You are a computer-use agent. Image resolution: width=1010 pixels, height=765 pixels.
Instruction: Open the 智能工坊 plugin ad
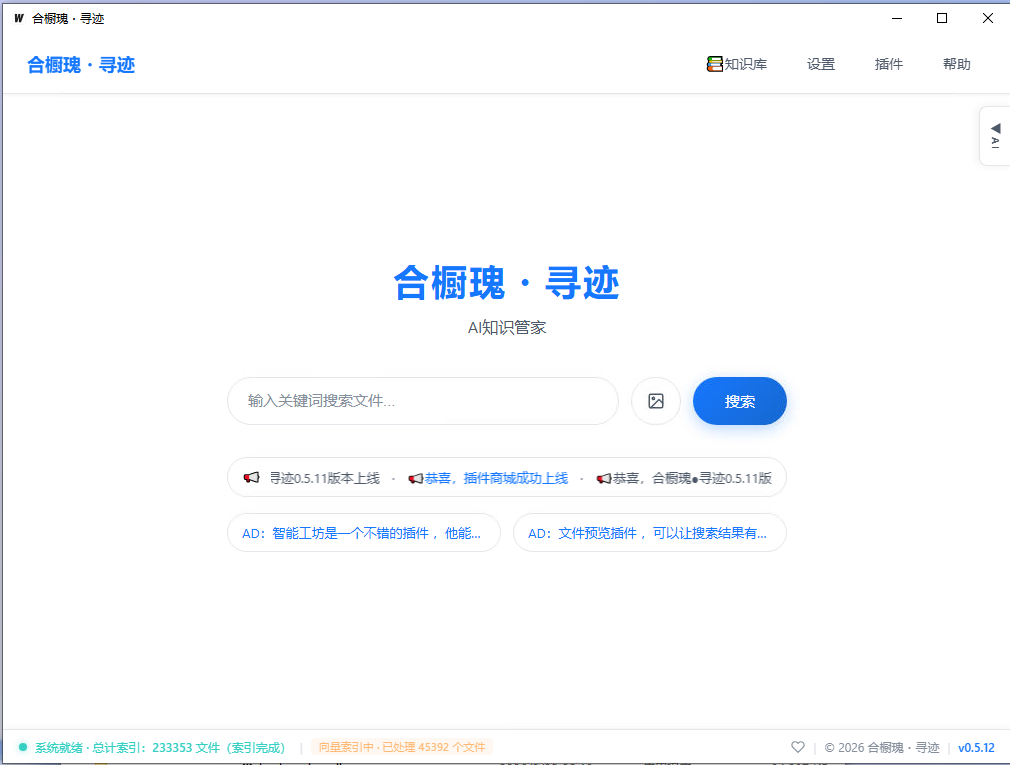[364, 533]
